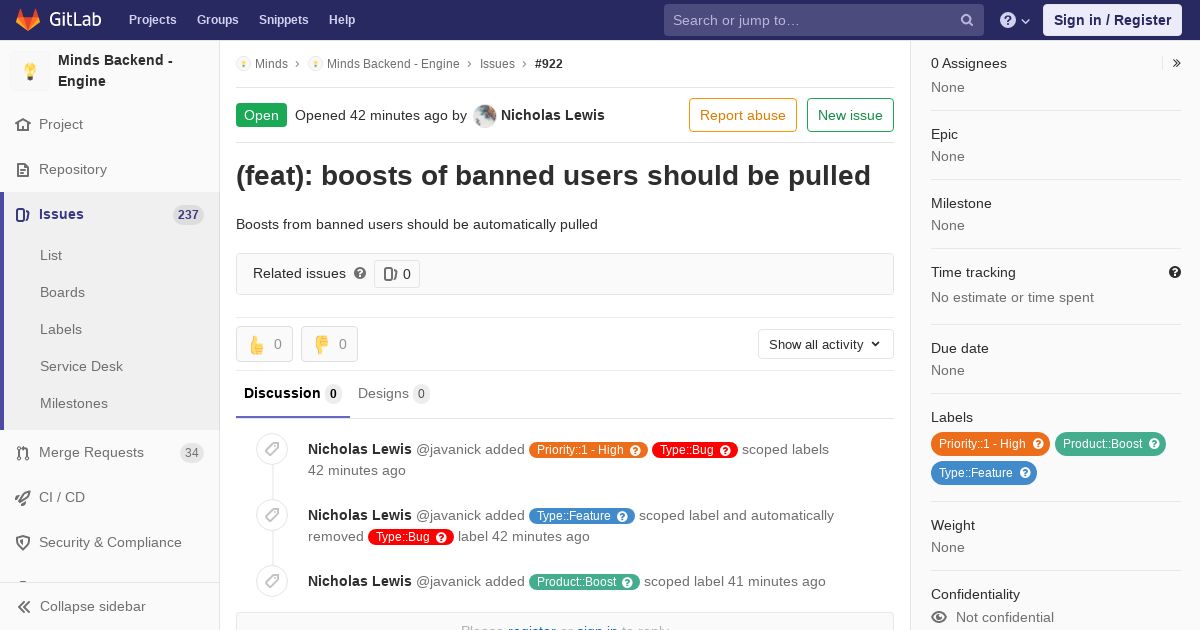
Task: Click Nicholas Lewis avatar image
Action: coord(485,115)
